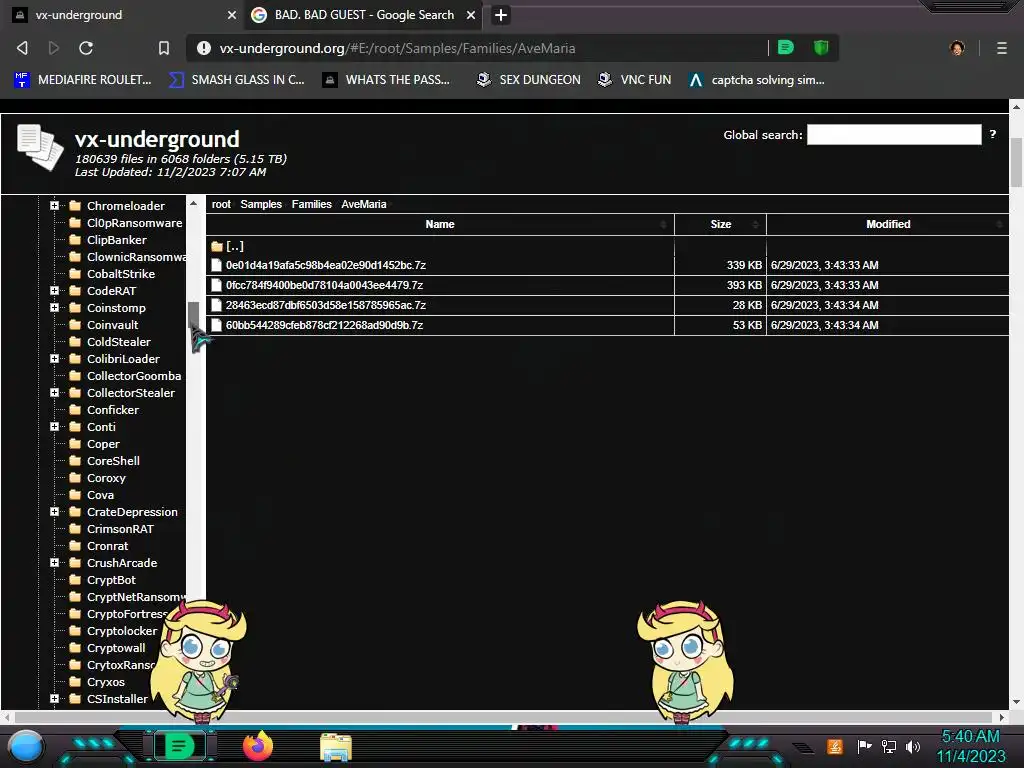Expand the CodeRAT tree node
The image size is (1024, 768).
point(54,291)
